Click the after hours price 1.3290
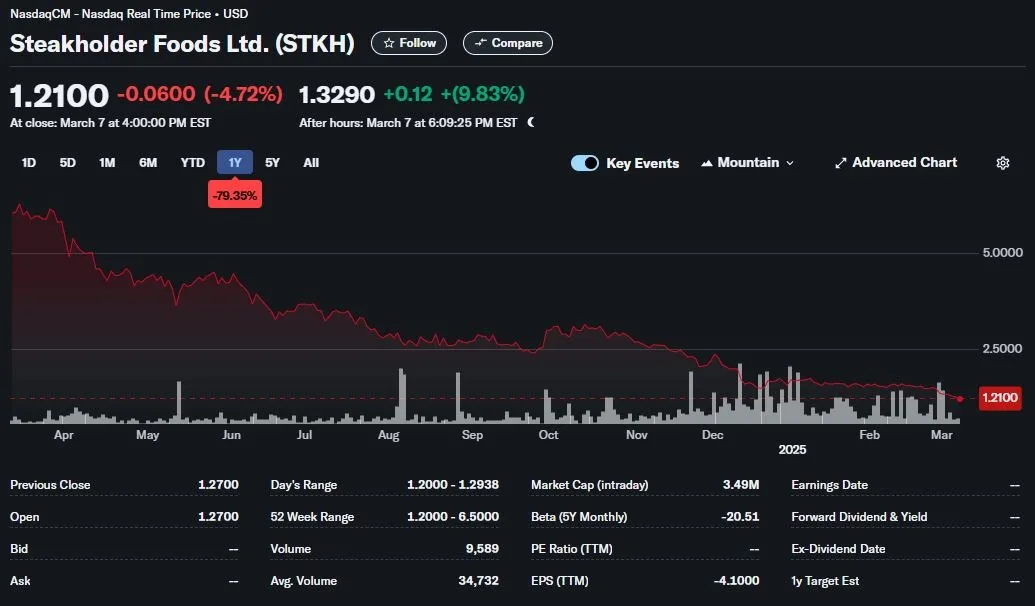This screenshot has height=606, width=1035. tap(337, 94)
